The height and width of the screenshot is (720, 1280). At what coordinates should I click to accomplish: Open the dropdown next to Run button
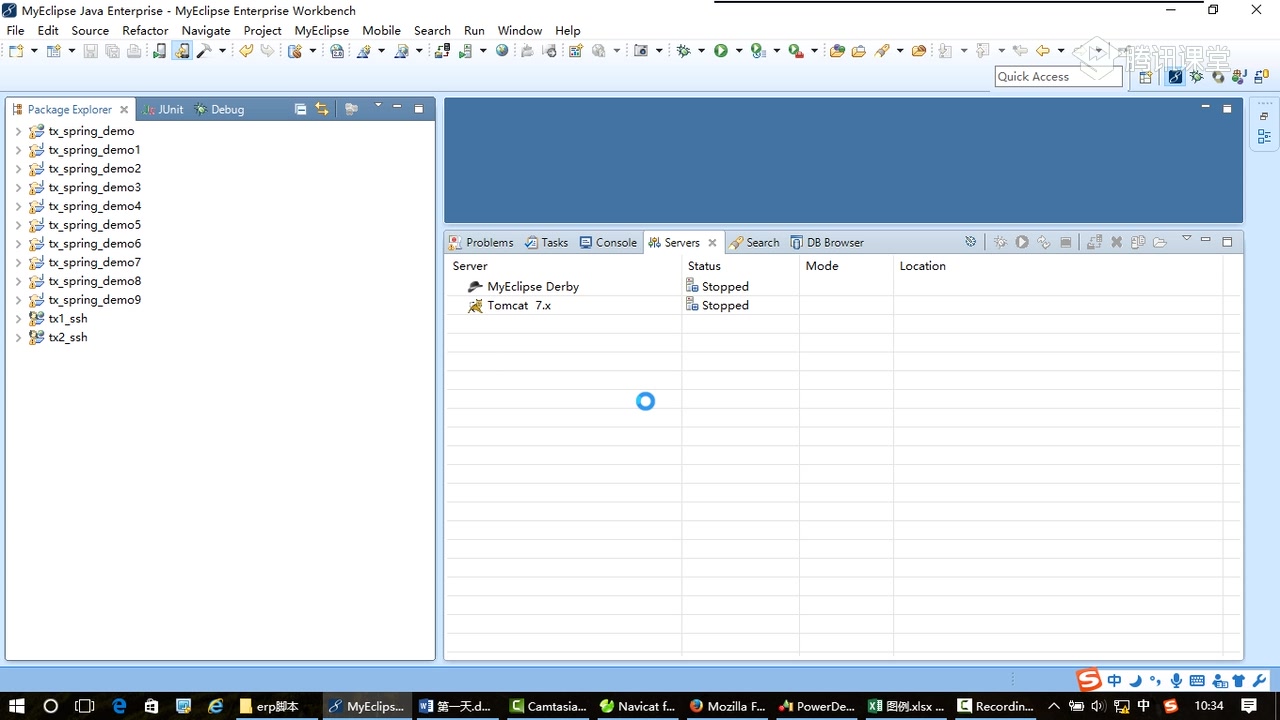tap(739, 51)
